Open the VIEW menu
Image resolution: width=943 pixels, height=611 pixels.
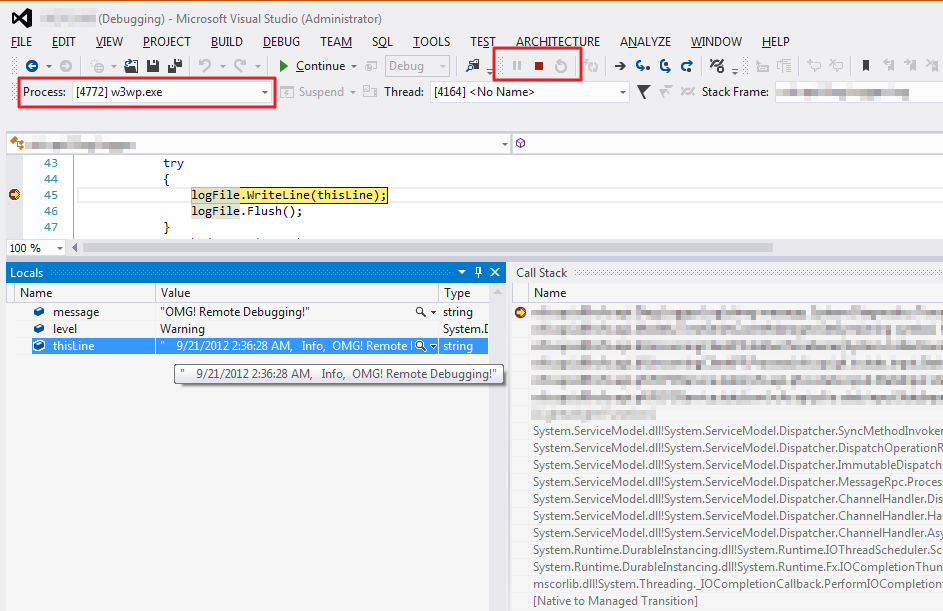[x=109, y=41]
